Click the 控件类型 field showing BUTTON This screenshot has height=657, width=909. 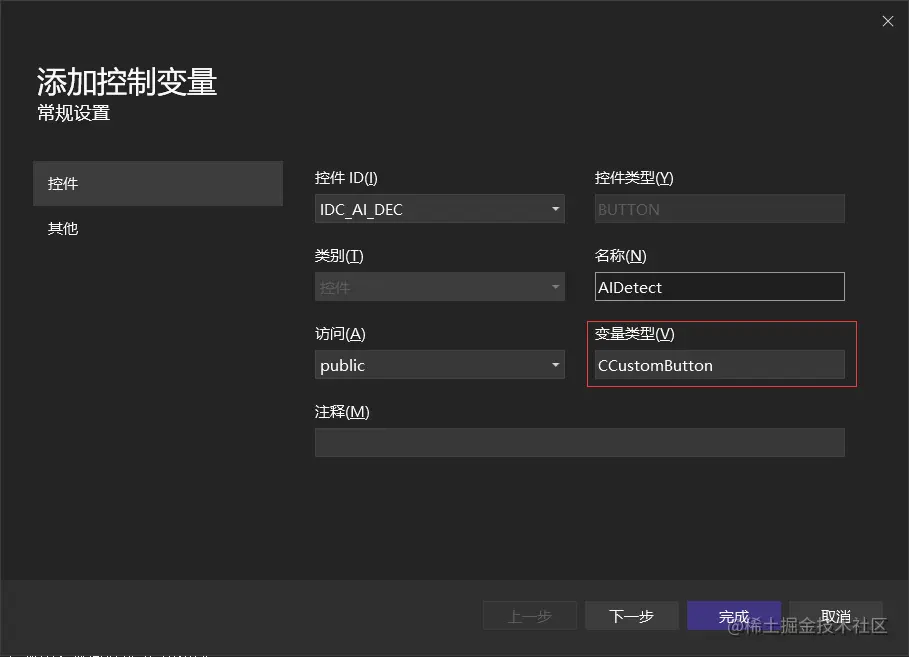coord(719,209)
